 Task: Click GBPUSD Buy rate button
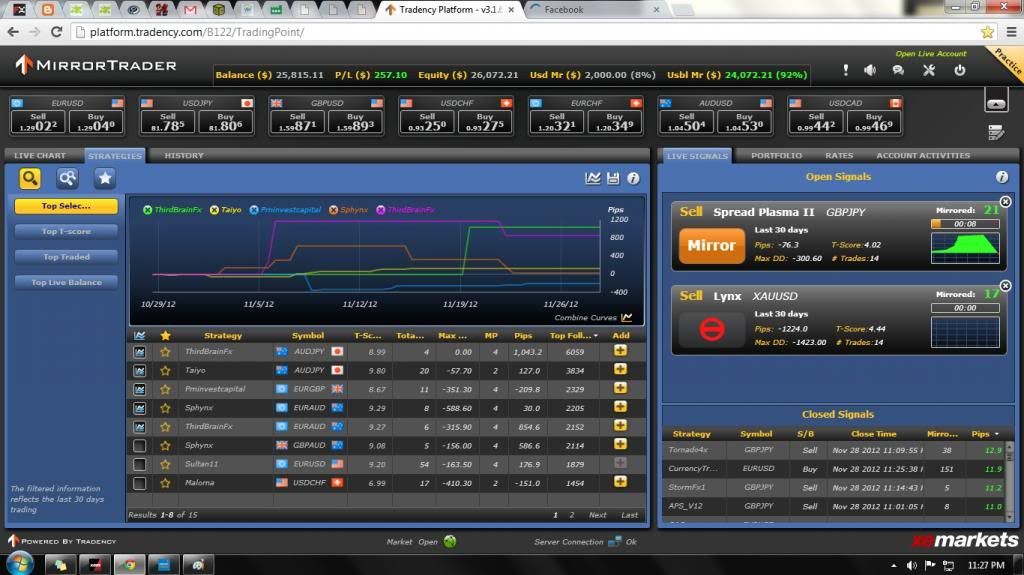click(x=355, y=122)
